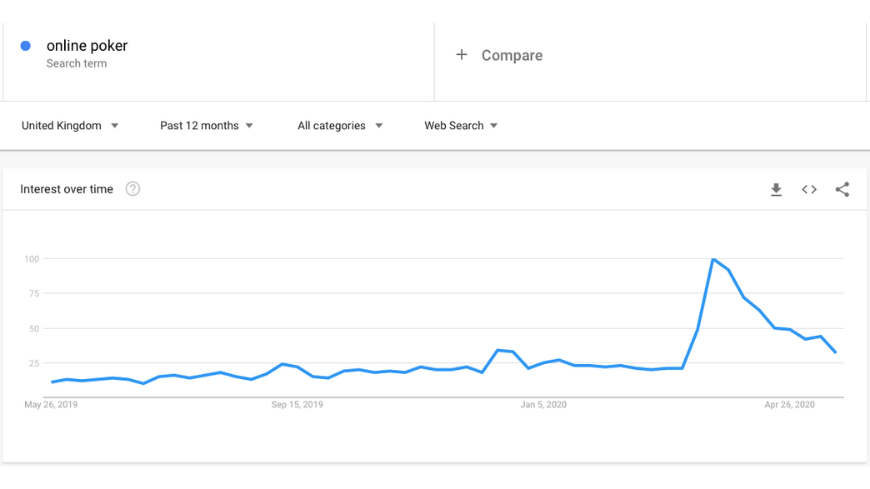Click the Interest over time heading
Image resolution: width=870 pixels, height=489 pixels.
[67, 189]
